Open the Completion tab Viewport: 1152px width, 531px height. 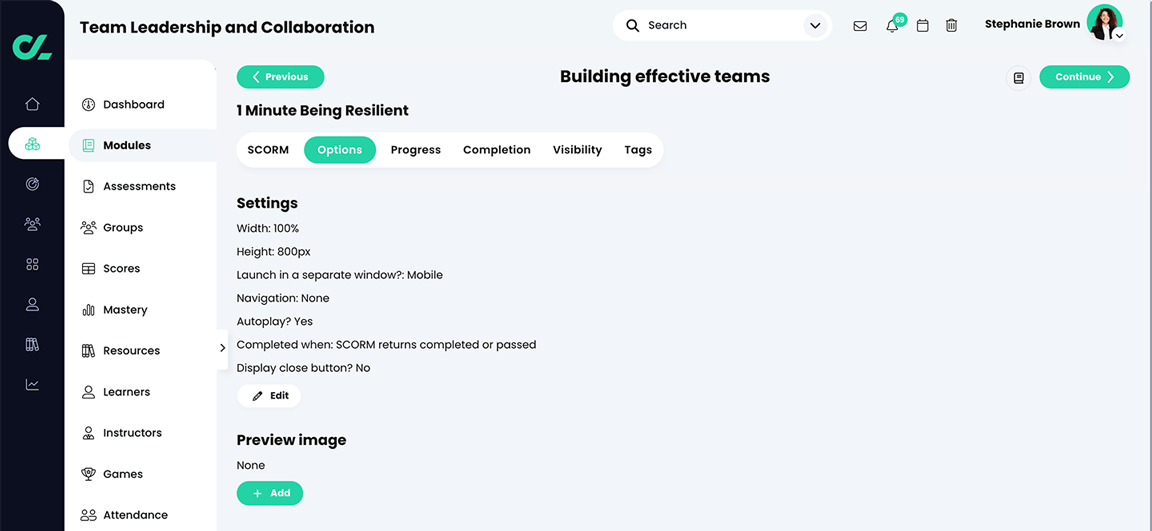(x=497, y=150)
